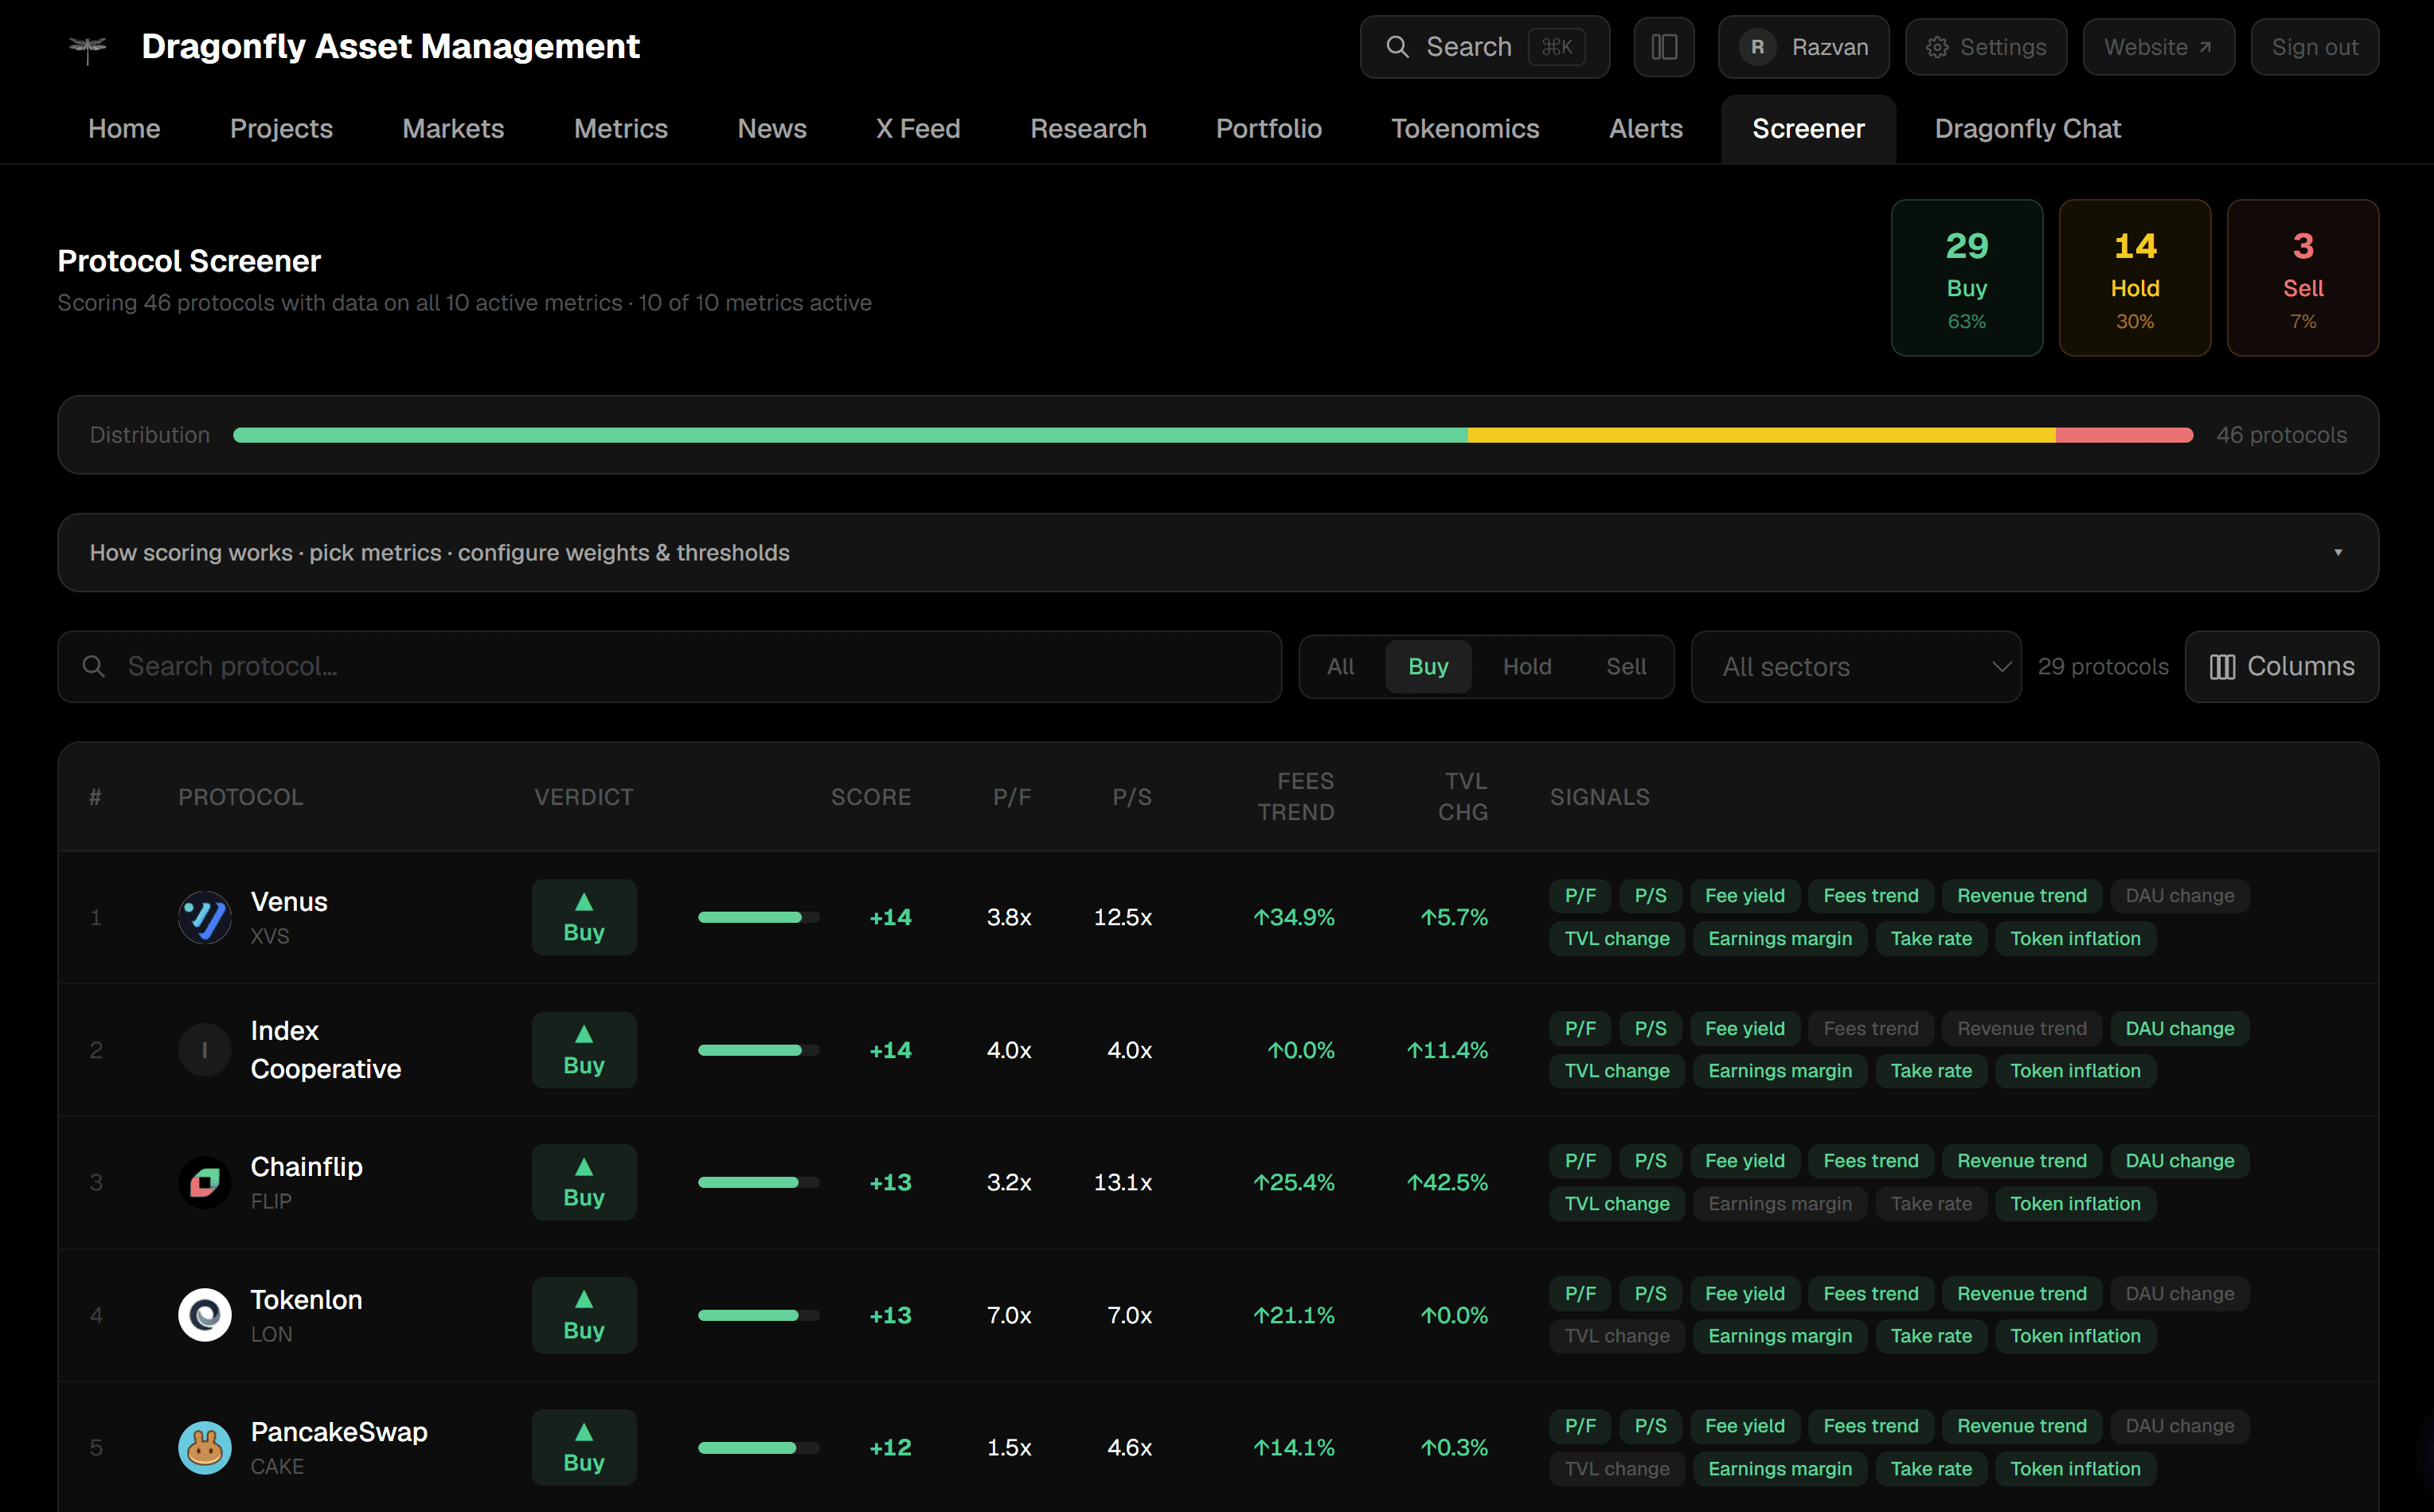Viewport: 2434px width, 1512px height.
Task: Click Fees trend signal in Index Cooperative row
Action: click(1870, 1028)
